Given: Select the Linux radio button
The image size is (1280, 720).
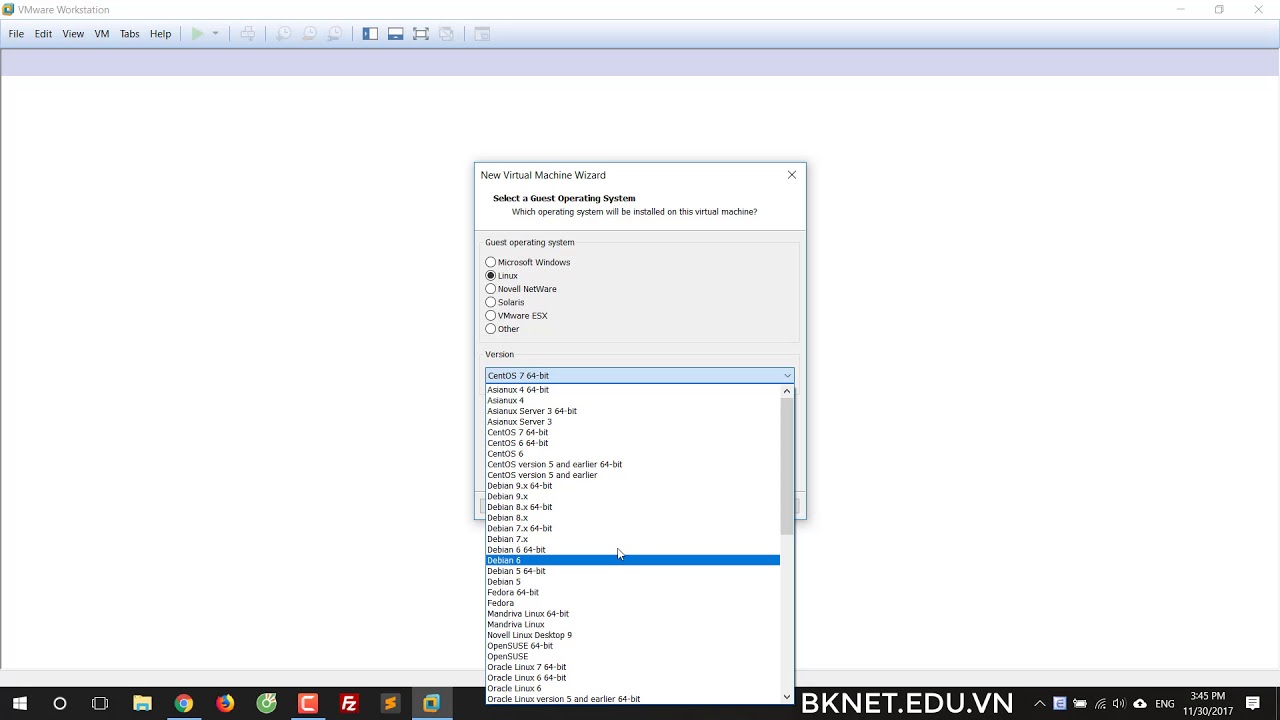Looking at the screenshot, I should click(490, 275).
